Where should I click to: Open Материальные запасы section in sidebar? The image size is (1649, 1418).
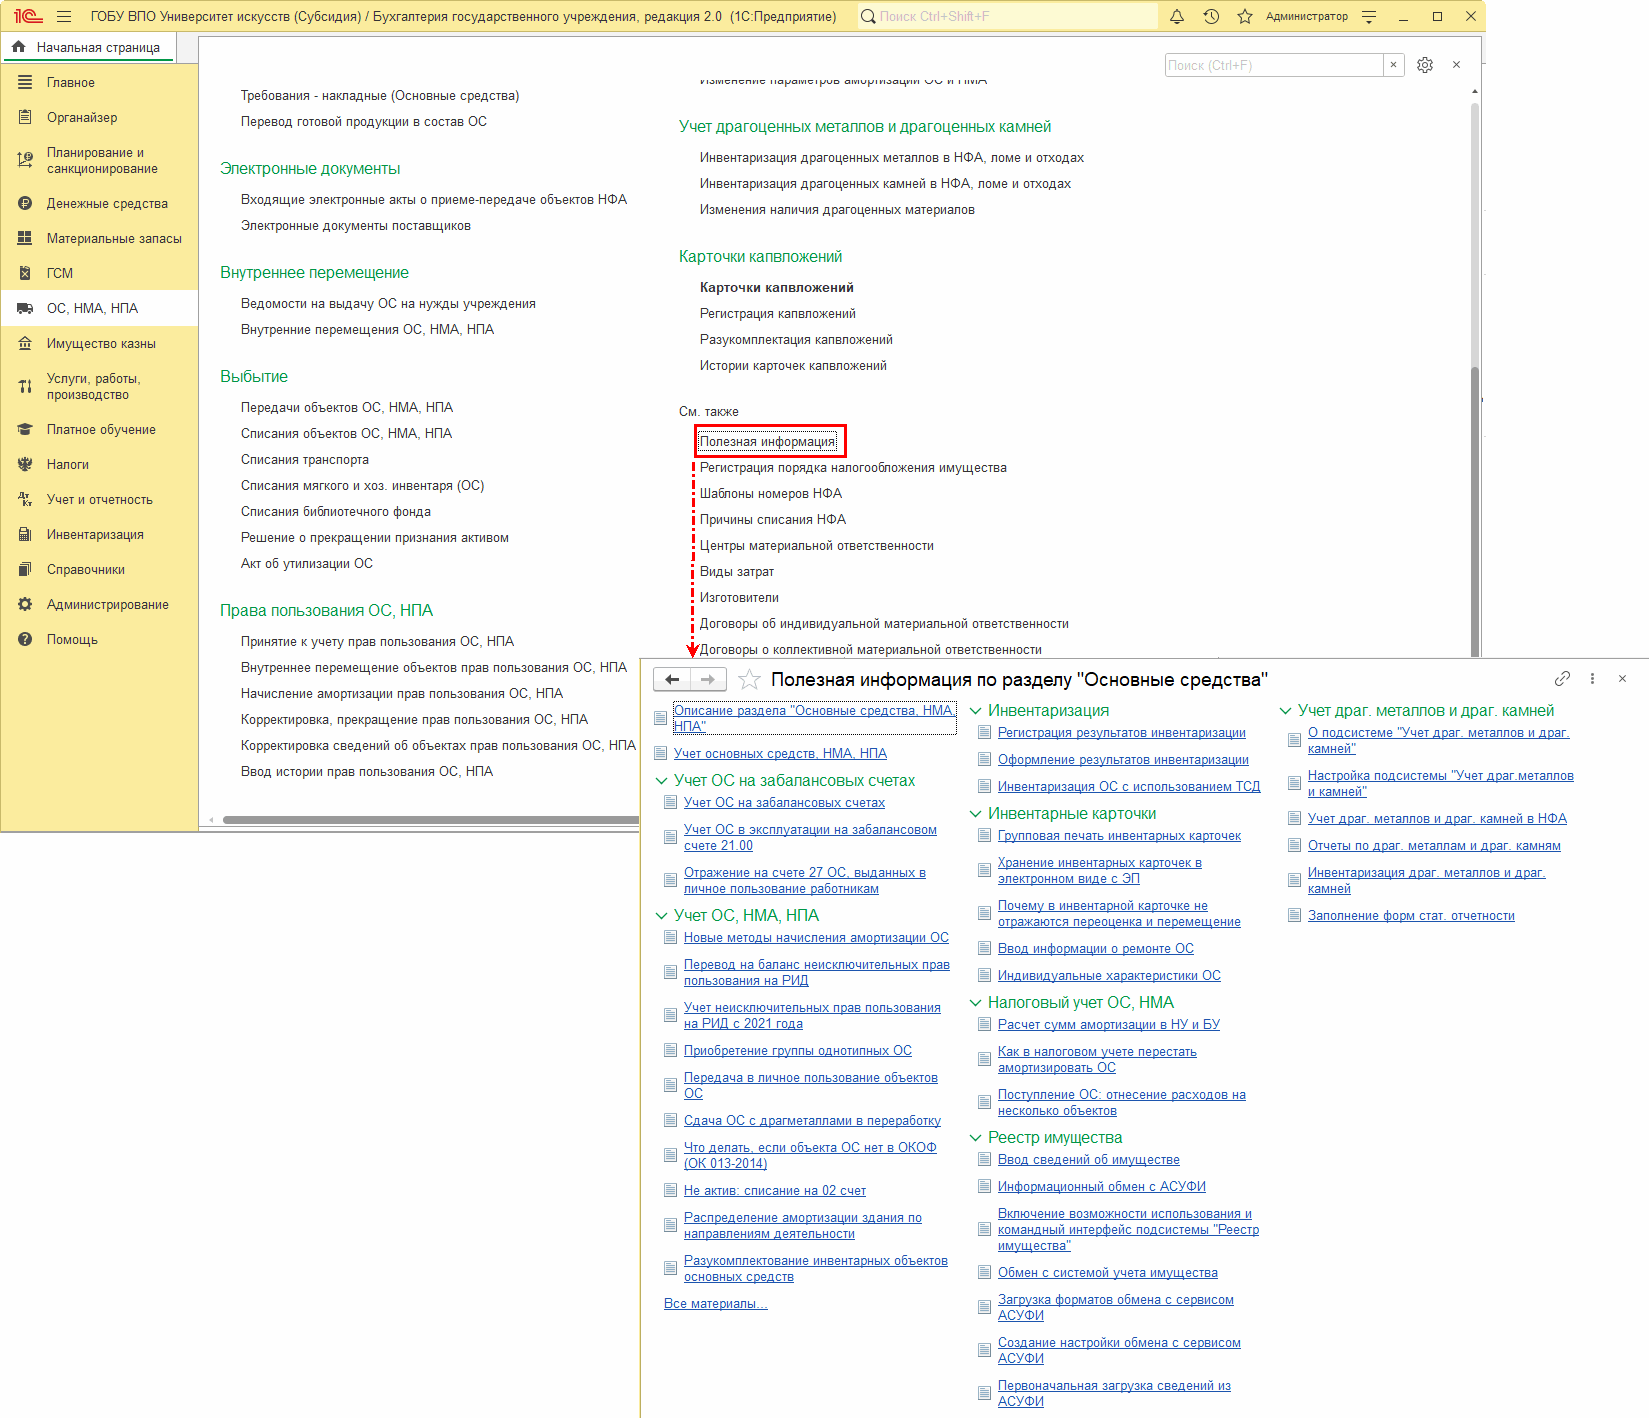pos(114,239)
